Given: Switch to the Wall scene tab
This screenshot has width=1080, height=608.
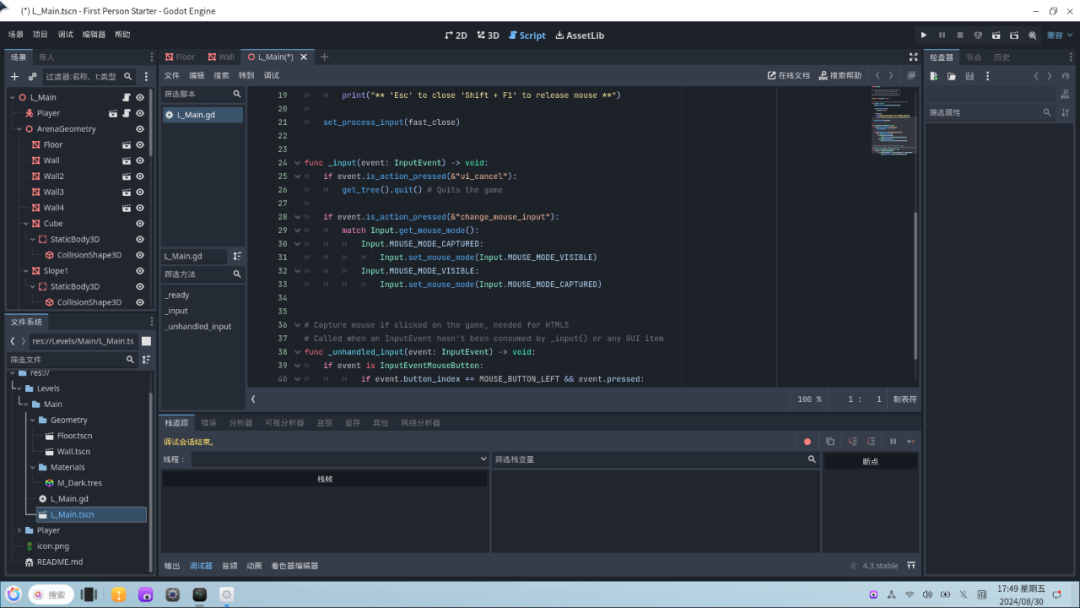Looking at the screenshot, I should tap(221, 57).
